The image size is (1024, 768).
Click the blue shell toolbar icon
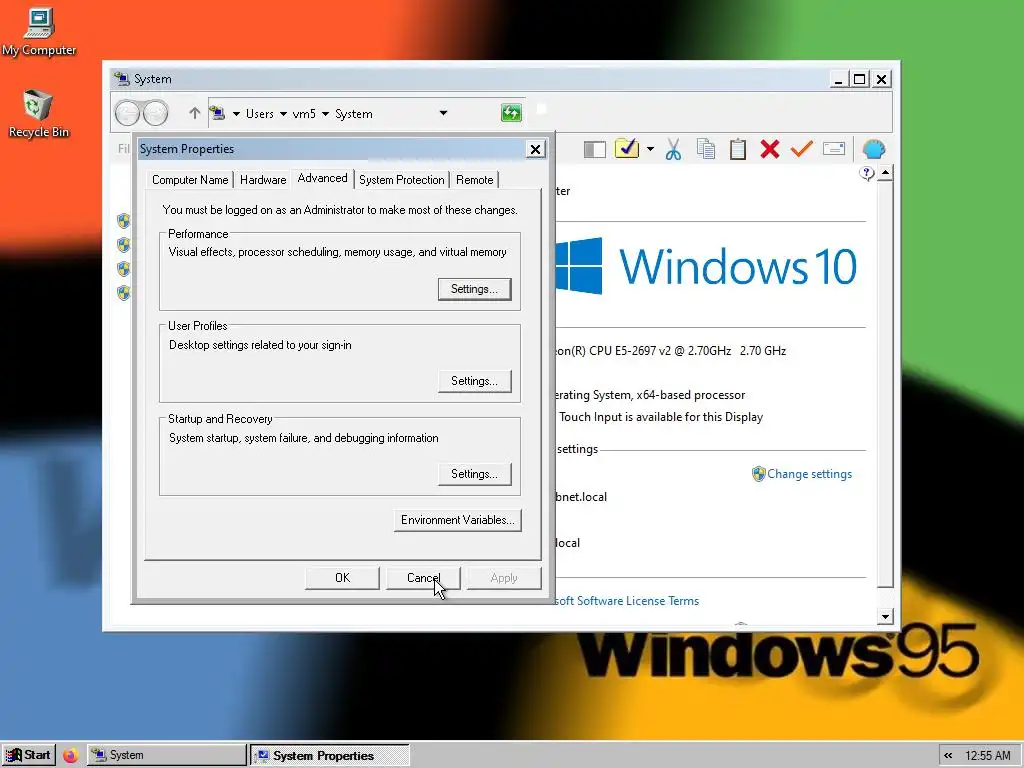(874, 150)
